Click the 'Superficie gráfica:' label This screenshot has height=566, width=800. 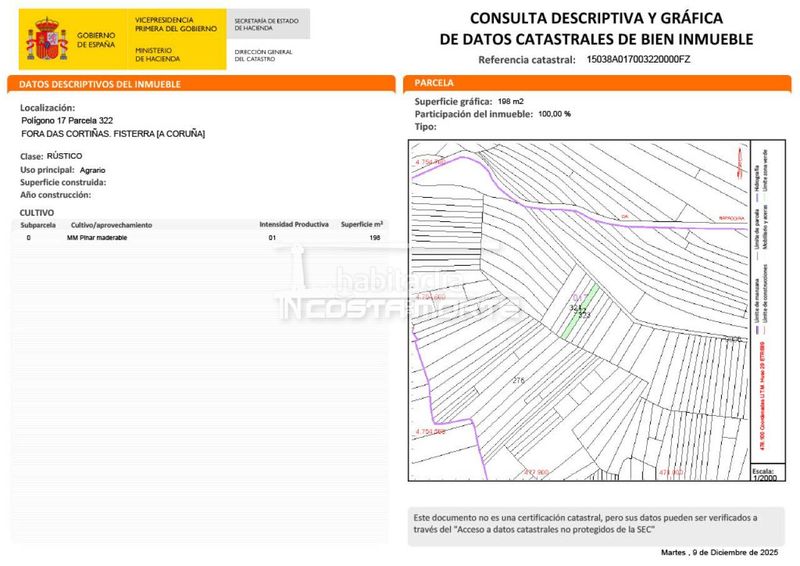[453, 102]
